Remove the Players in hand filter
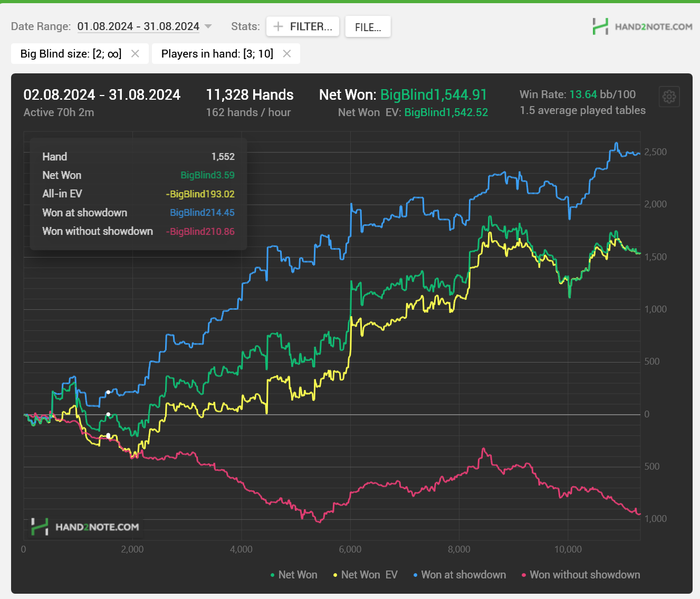The width and height of the screenshot is (700, 599). click(x=287, y=53)
